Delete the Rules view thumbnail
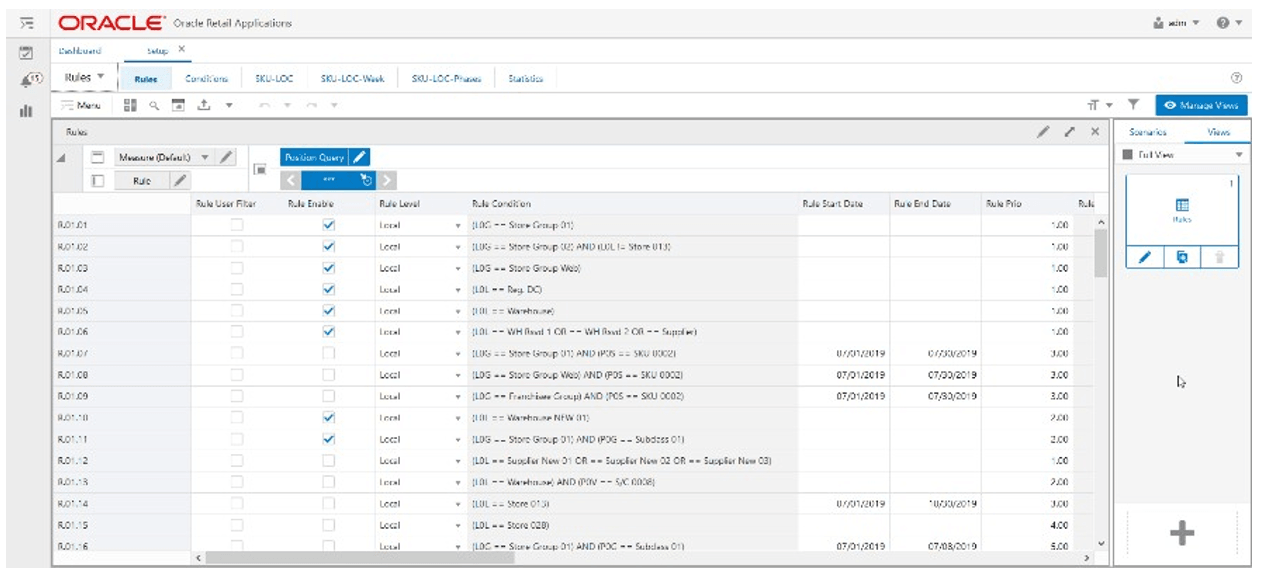This screenshot has width=1261, height=578. pyautogui.click(x=1218, y=257)
